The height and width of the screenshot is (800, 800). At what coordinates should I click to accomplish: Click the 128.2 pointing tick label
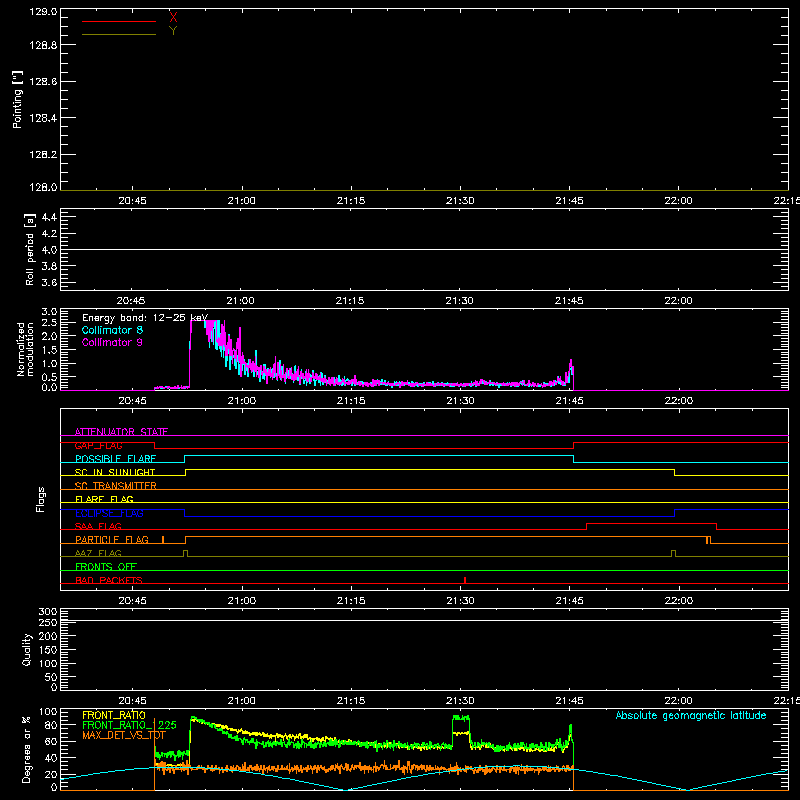(43, 155)
